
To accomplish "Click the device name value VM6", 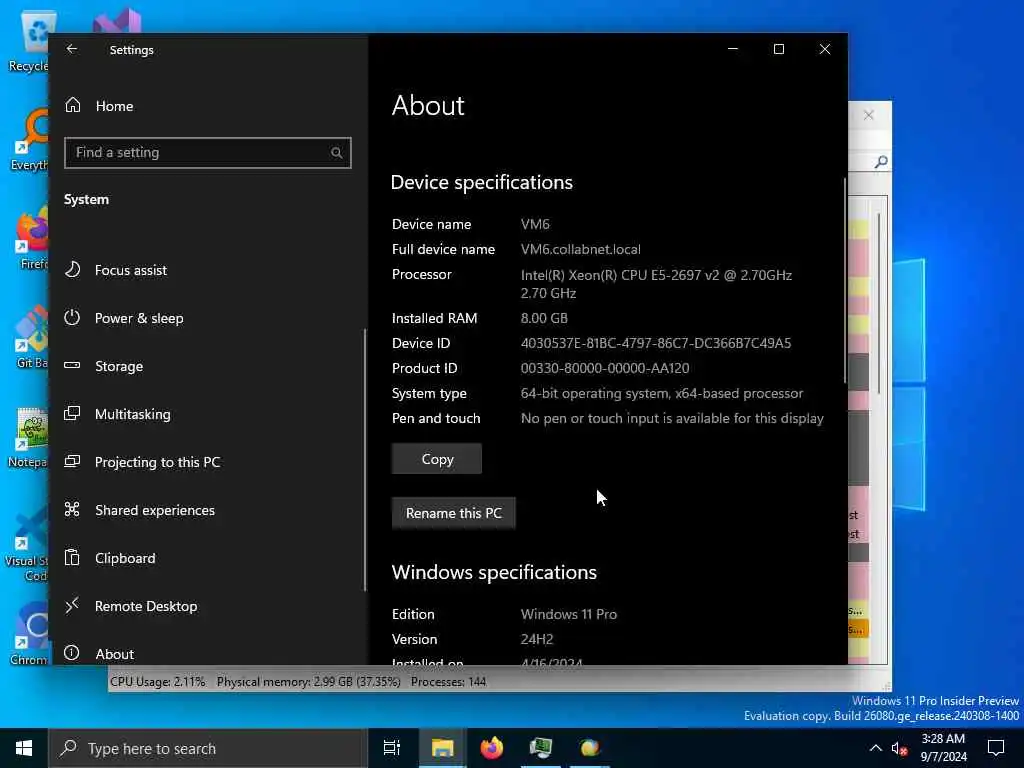I will [536, 224].
